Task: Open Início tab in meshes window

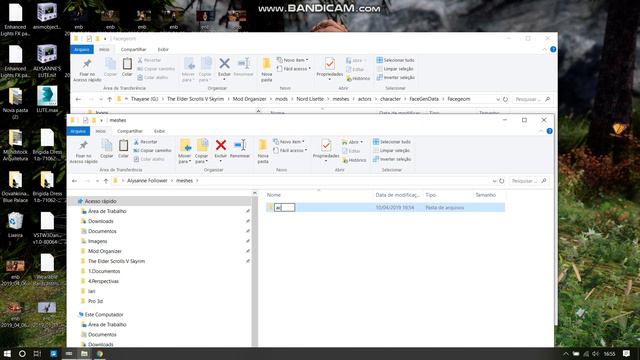Action: (x=100, y=131)
